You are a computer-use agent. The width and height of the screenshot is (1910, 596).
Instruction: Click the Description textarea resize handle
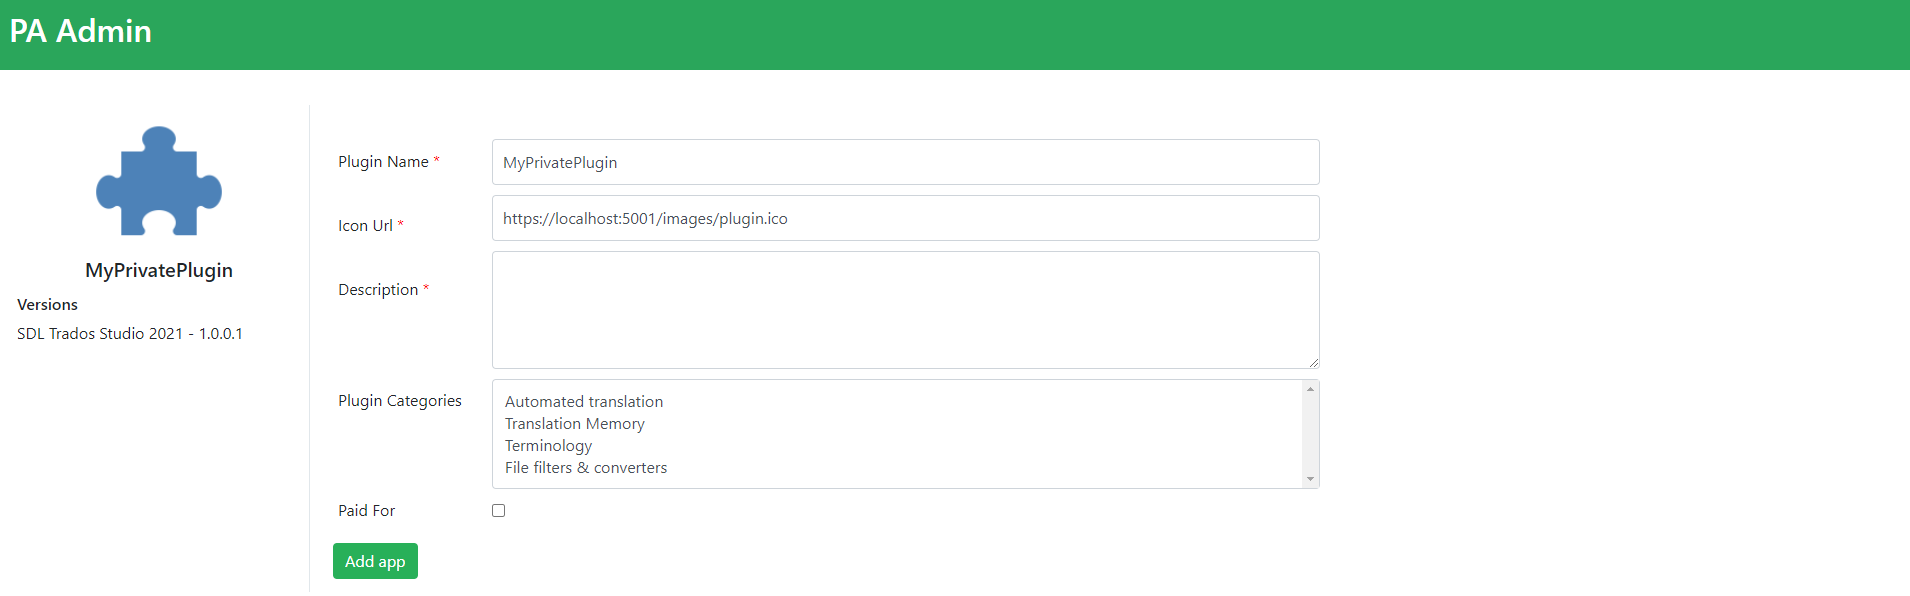click(x=1313, y=362)
